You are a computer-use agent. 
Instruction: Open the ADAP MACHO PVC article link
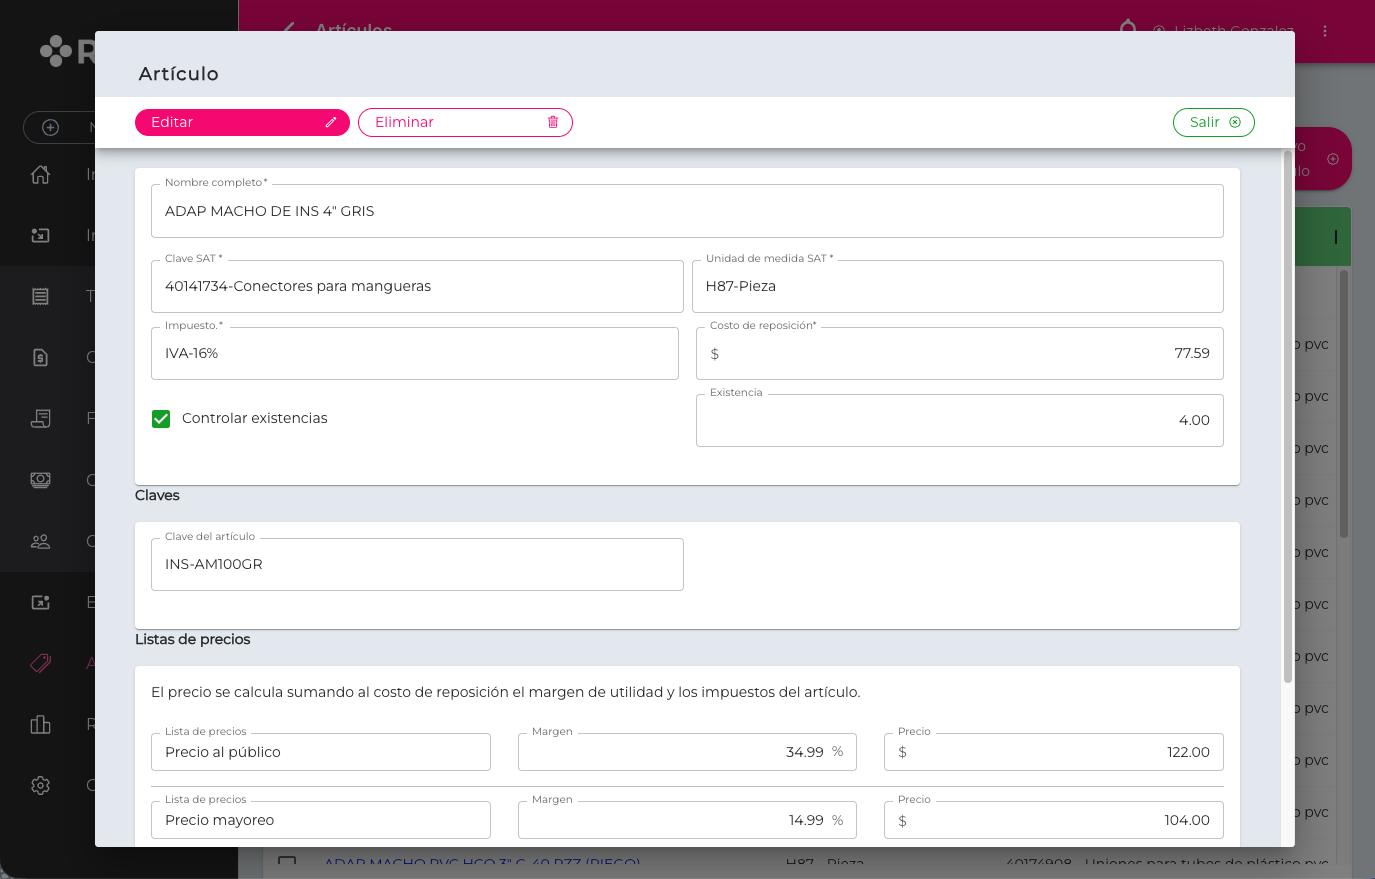point(480,863)
